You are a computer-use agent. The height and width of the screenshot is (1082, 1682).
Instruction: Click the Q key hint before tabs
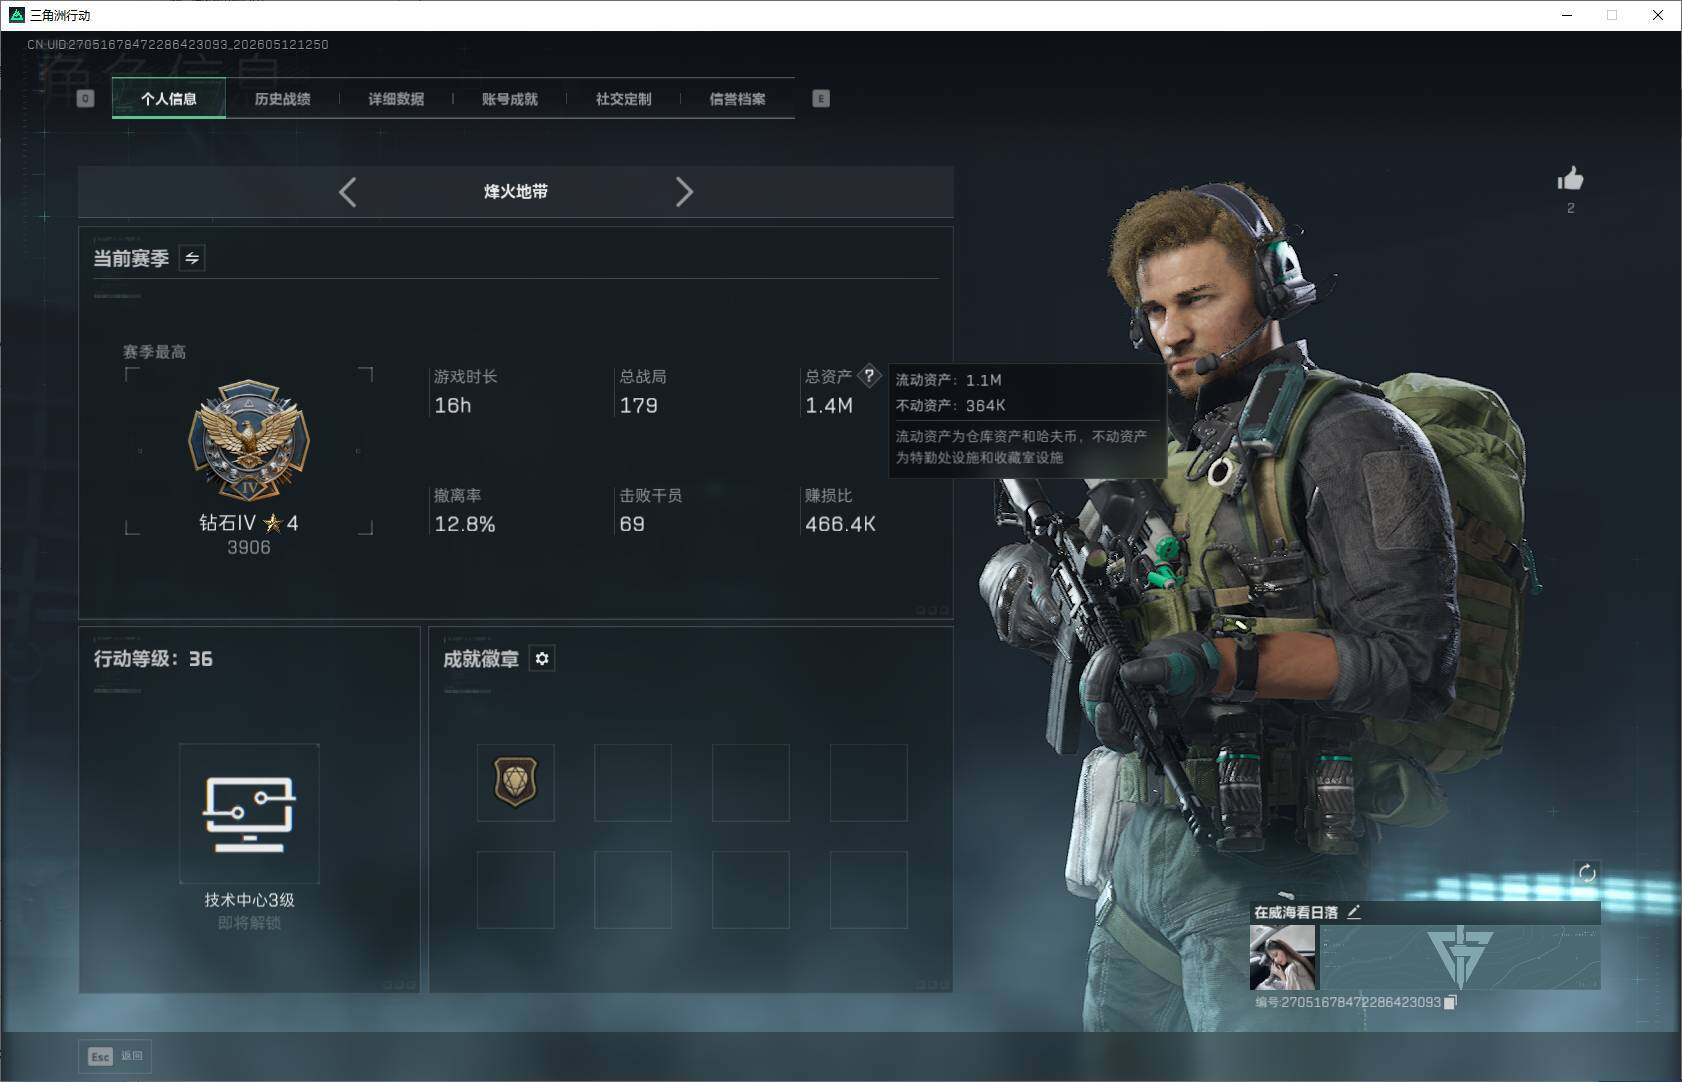(86, 98)
